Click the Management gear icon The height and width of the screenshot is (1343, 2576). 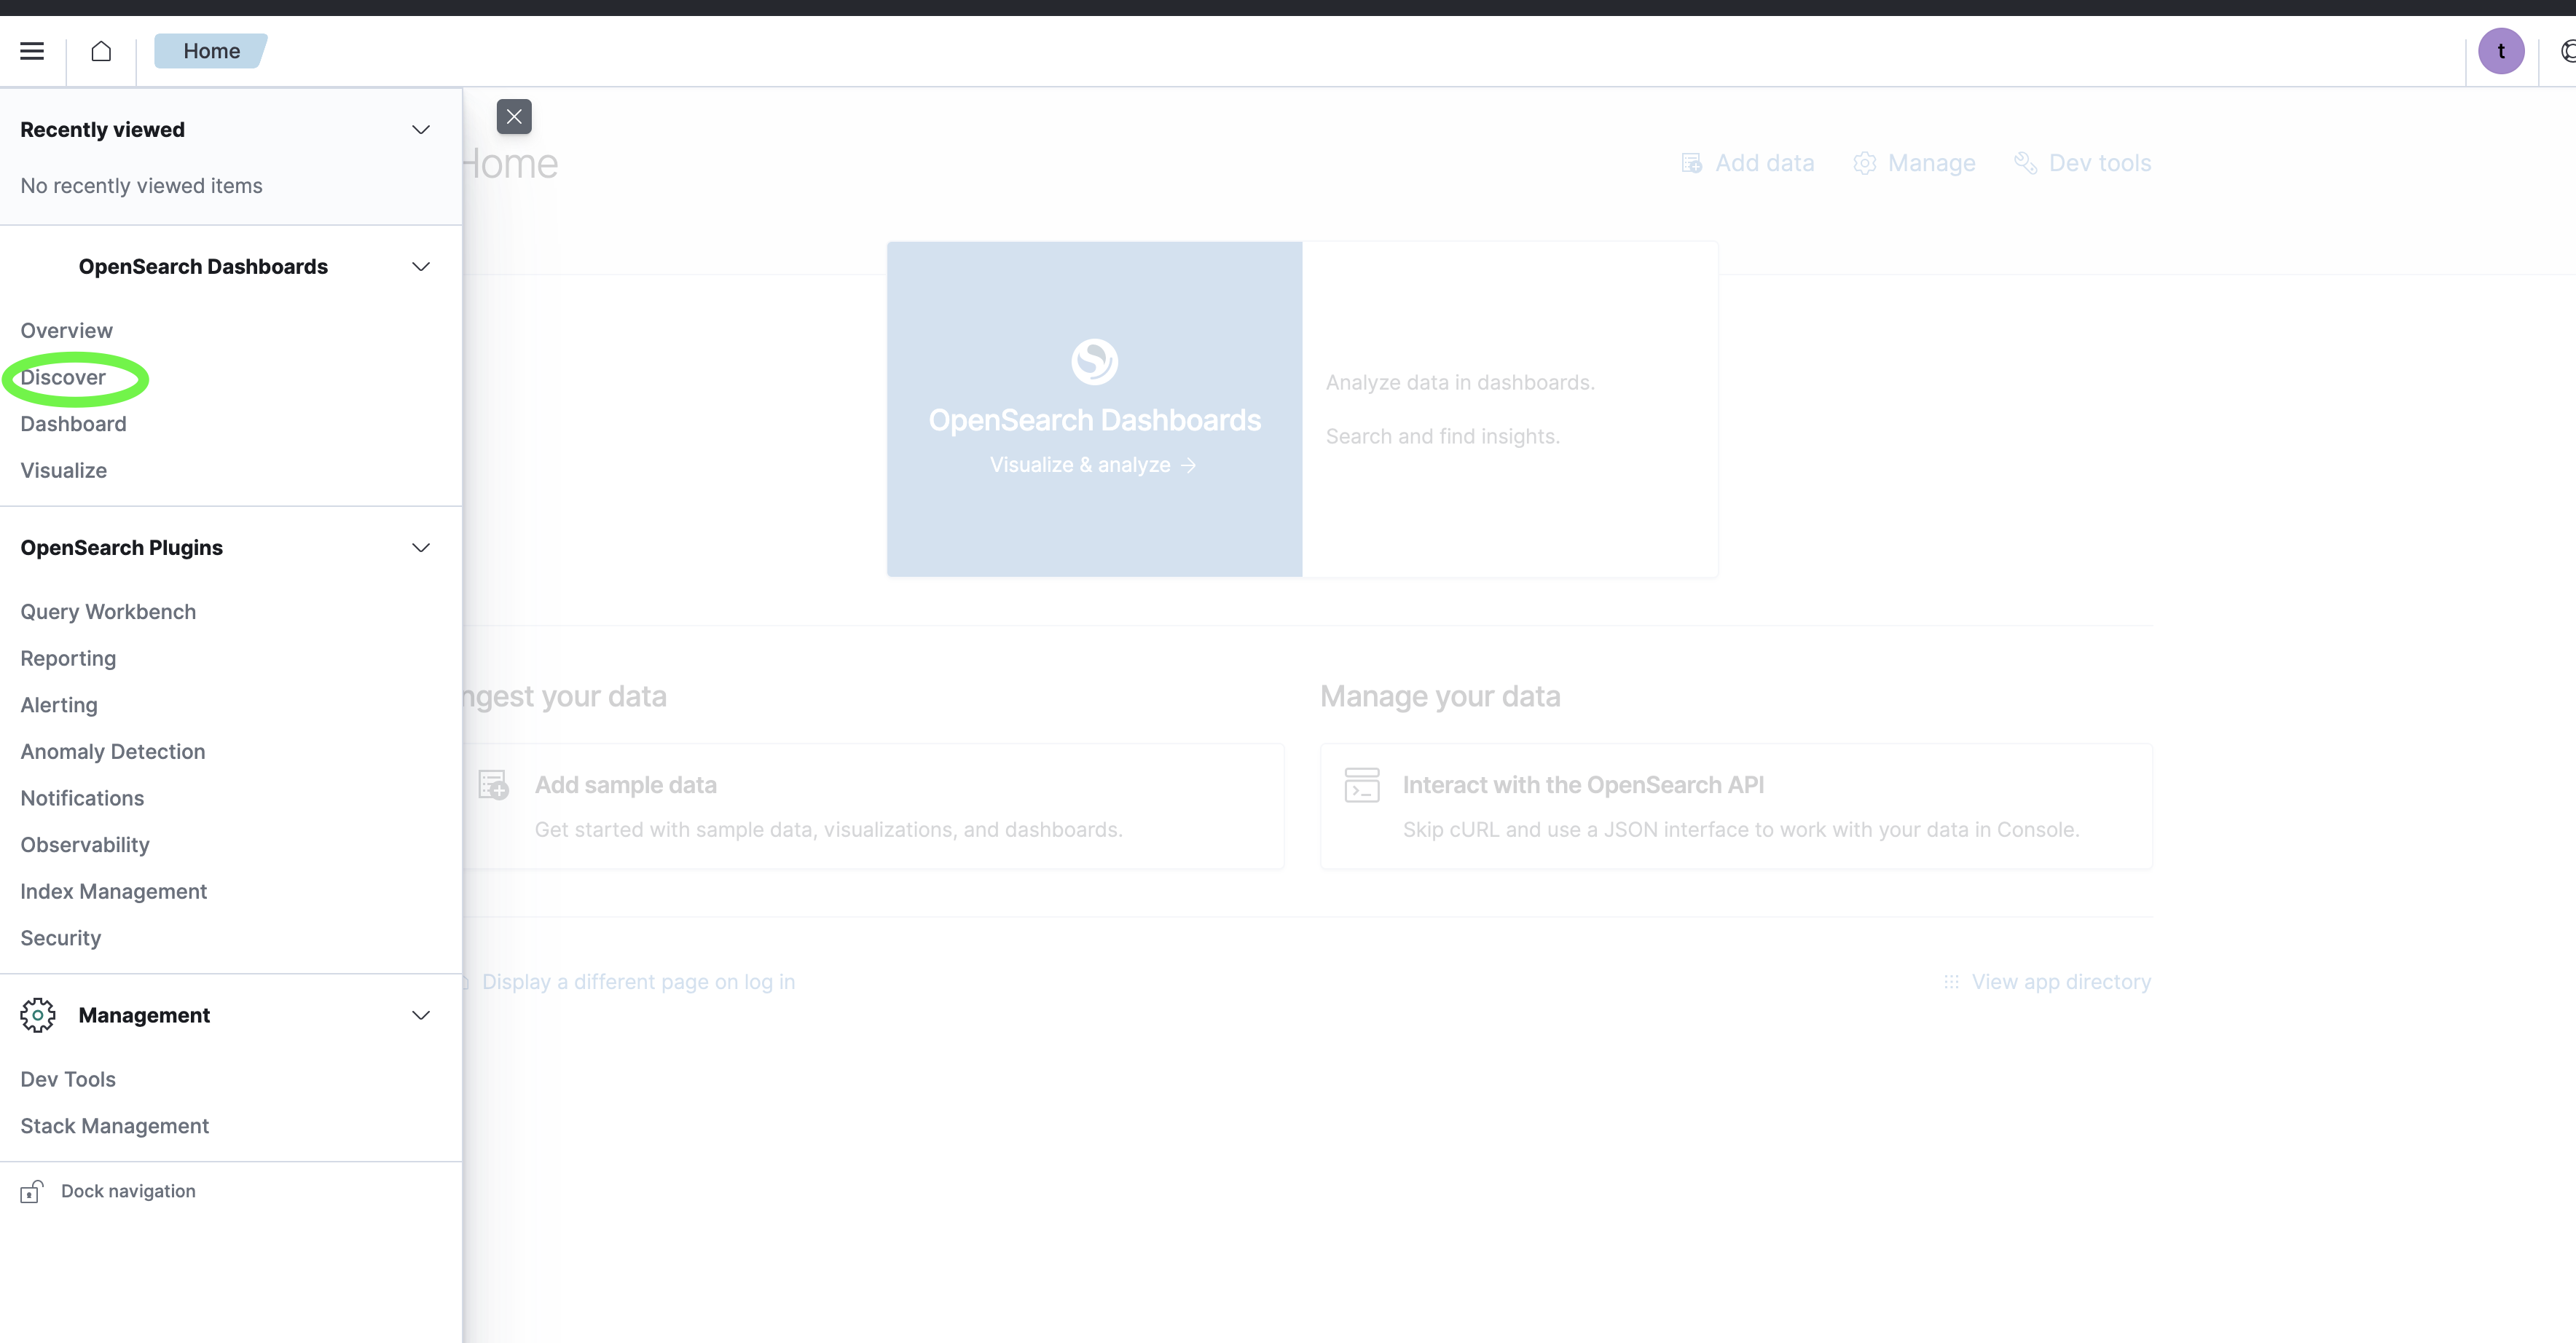(x=38, y=1015)
